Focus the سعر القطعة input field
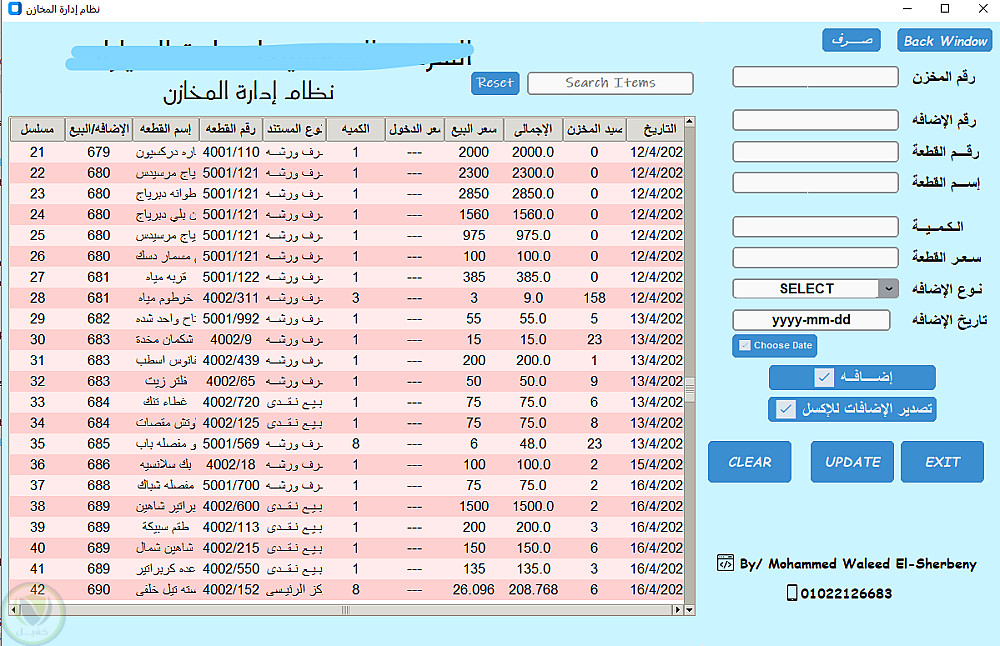This screenshot has width=1000, height=646. (816, 258)
